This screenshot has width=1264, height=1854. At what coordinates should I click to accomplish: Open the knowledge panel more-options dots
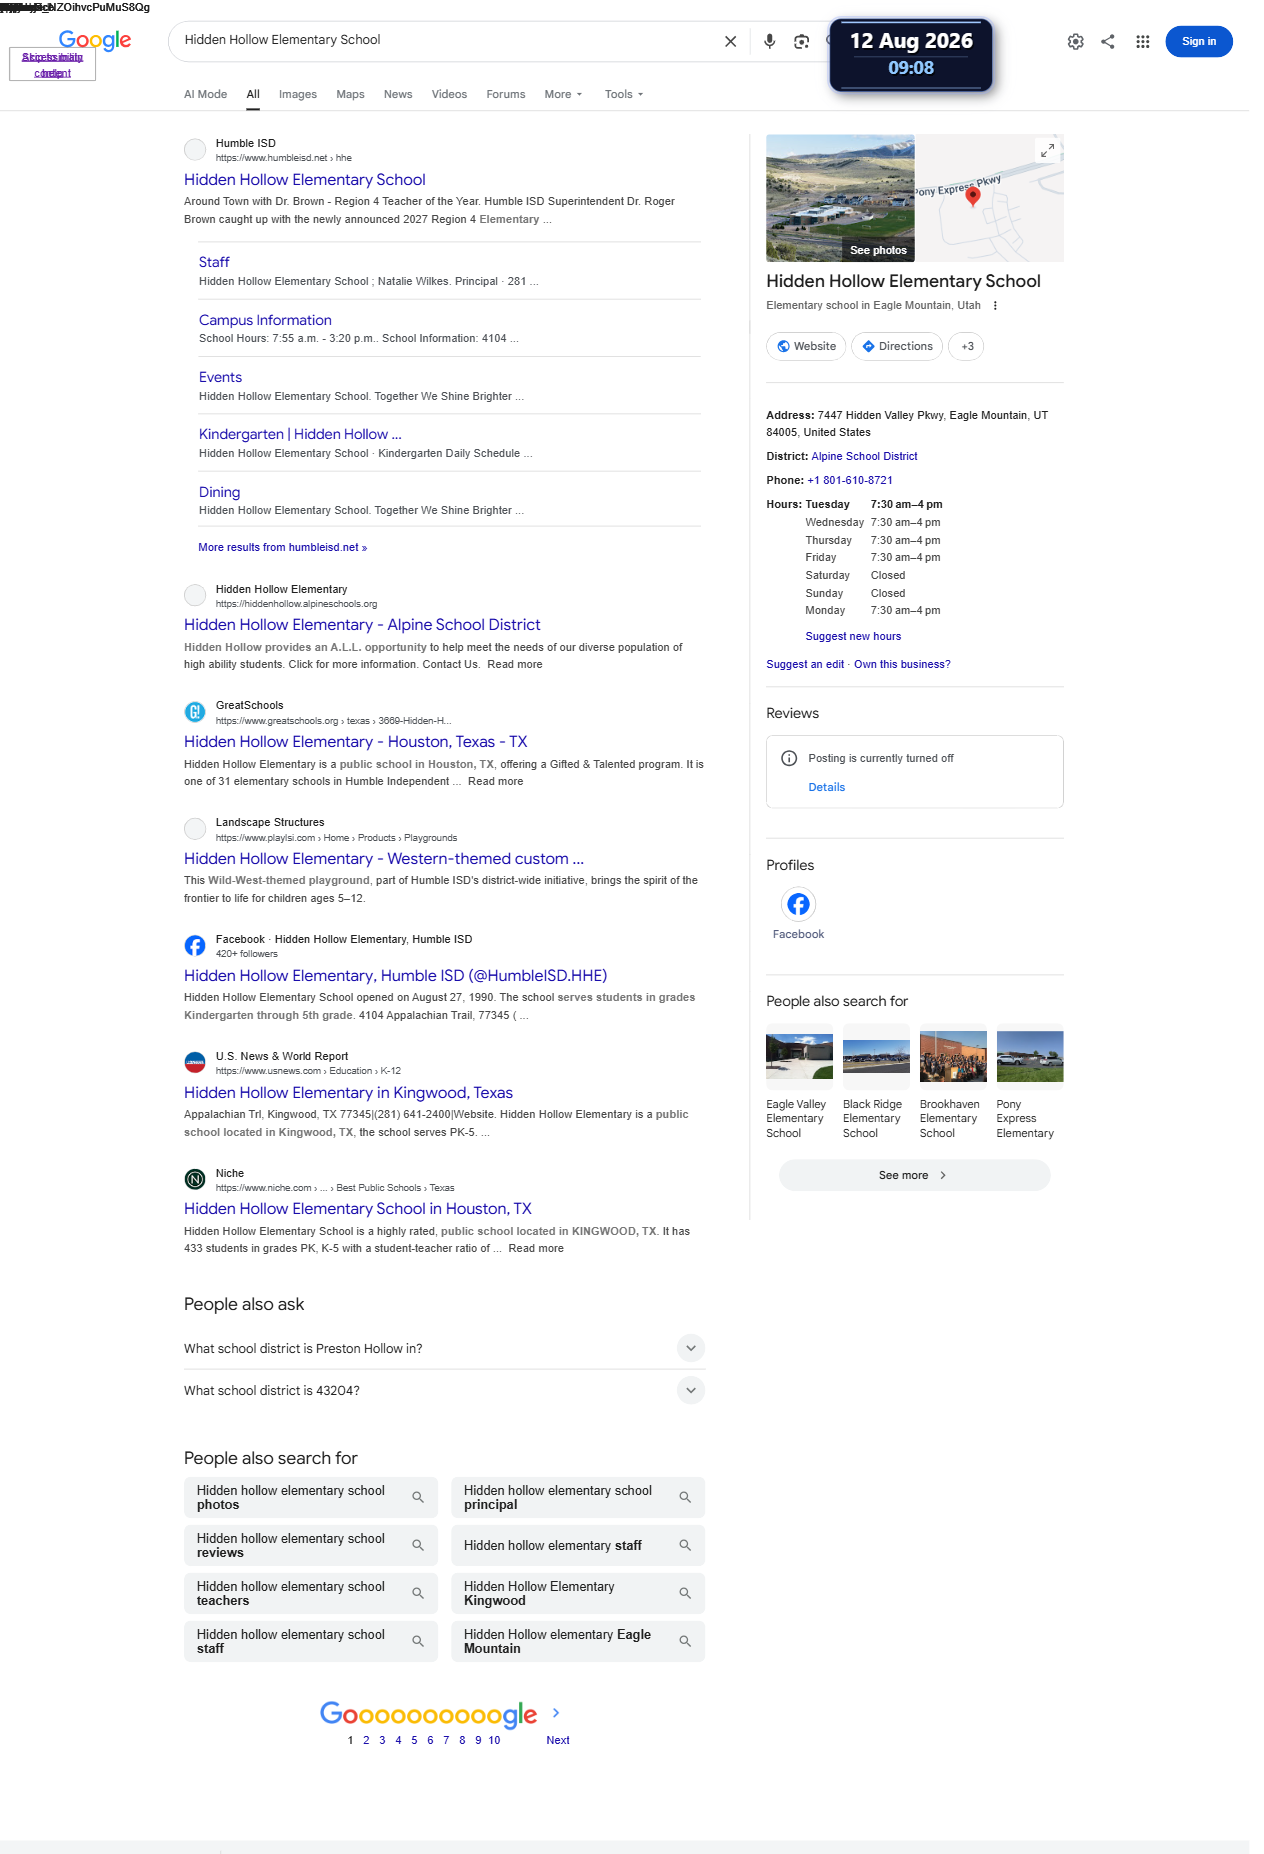[x=995, y=306]
